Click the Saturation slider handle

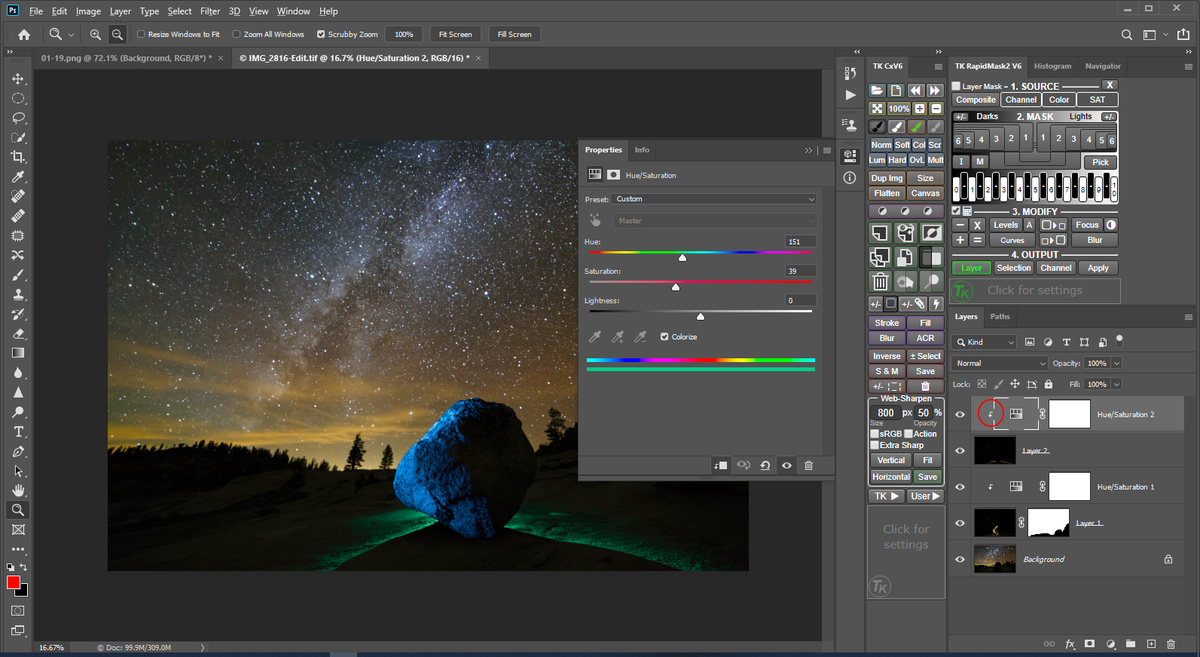tap(676, 287)
